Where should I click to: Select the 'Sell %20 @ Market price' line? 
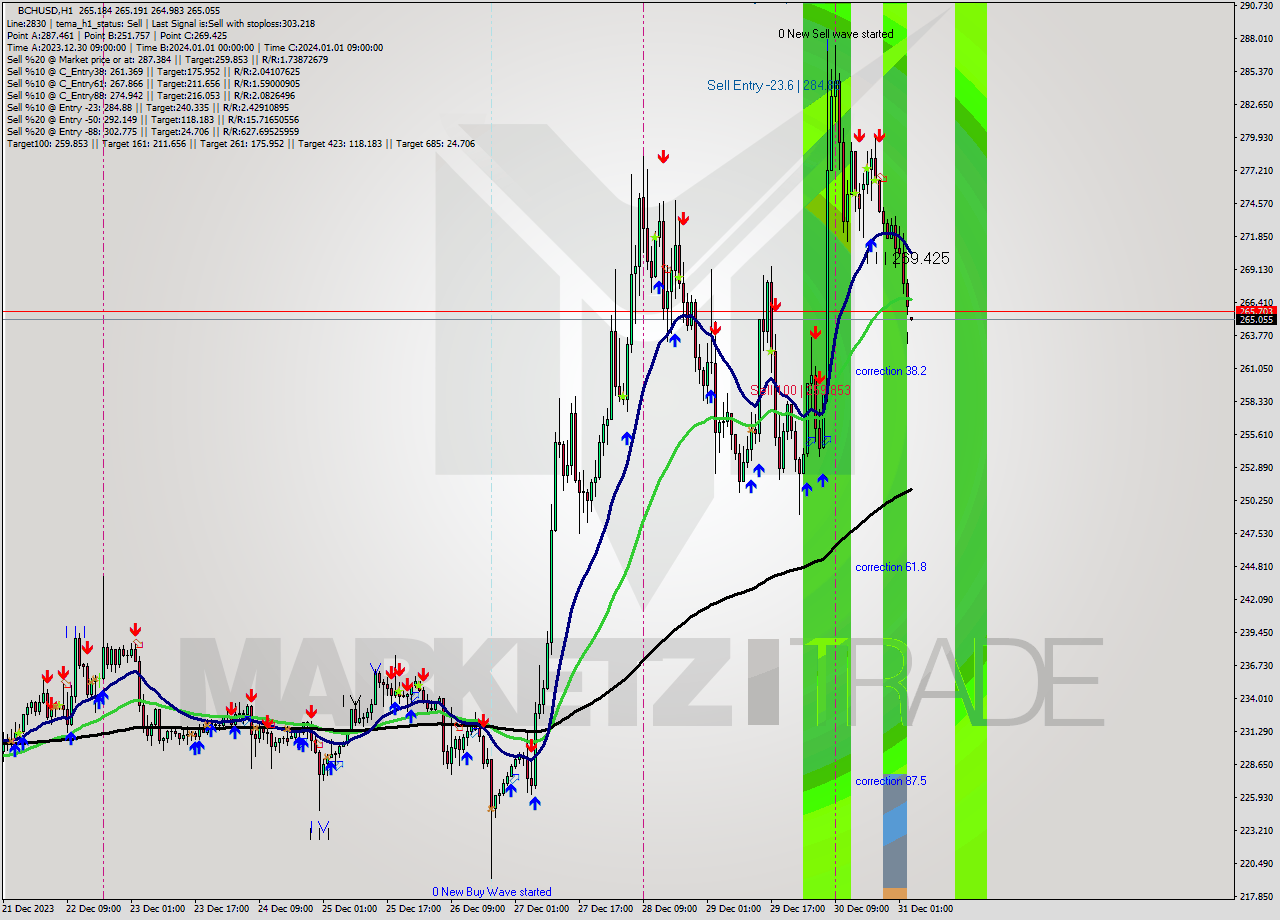click(167, 59)
